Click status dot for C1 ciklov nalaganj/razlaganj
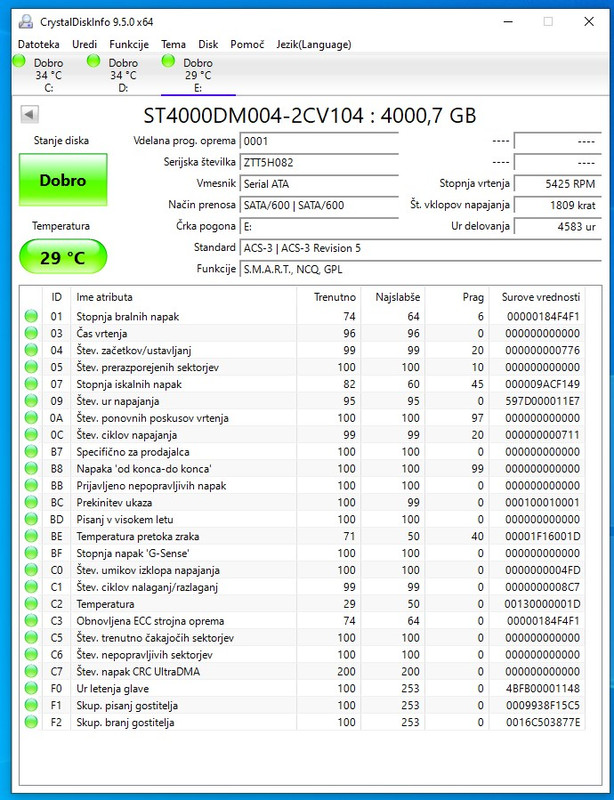This screenshot has height=800, width=614. pos(31,587)
